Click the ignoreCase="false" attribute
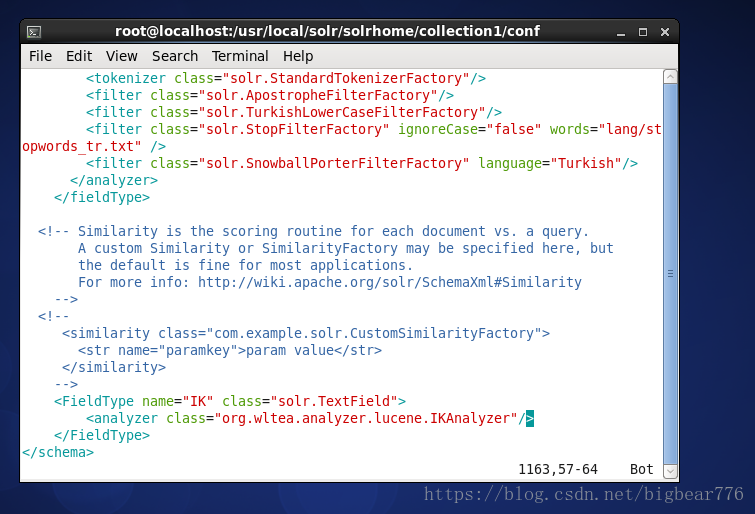The height and width of the screenshot is (514, 755). pyautogui.click(x=469, y=129)
